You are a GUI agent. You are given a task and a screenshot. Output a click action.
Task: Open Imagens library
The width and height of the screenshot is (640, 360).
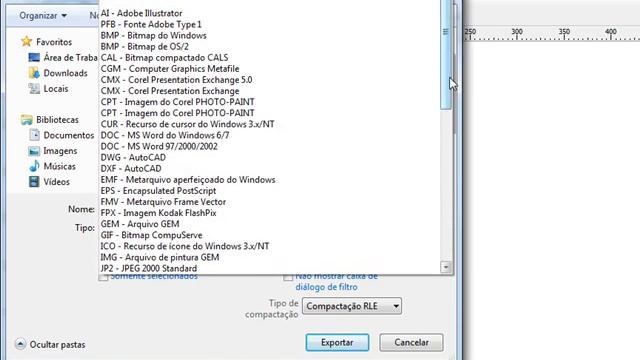[53, 151]
